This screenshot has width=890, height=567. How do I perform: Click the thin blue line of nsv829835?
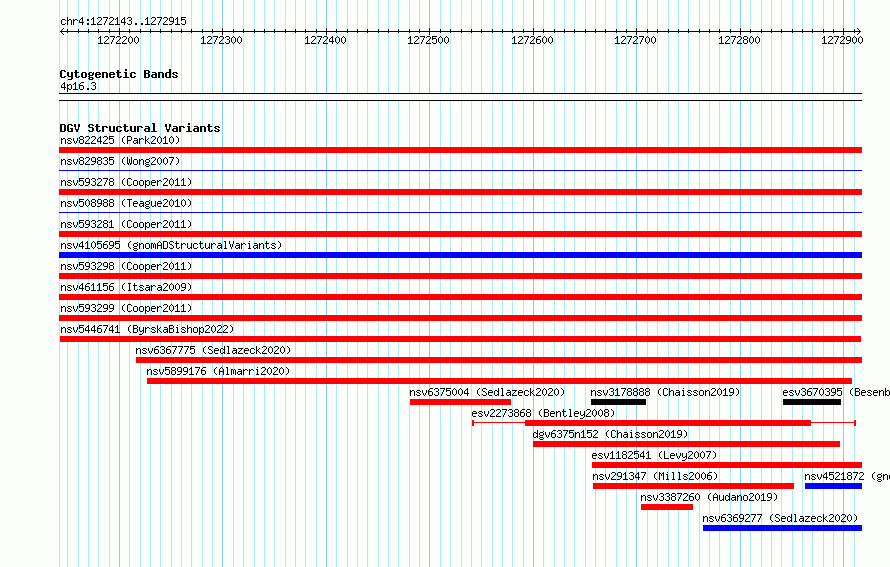[460, 170]
